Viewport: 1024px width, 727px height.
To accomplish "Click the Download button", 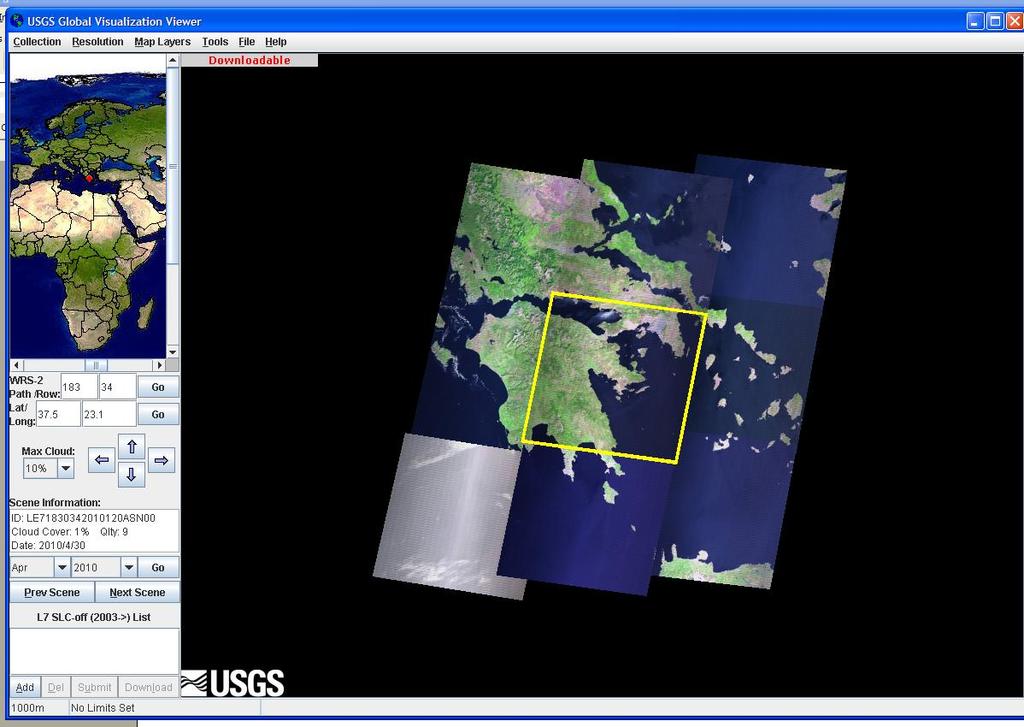I will [x=148, y=687].
